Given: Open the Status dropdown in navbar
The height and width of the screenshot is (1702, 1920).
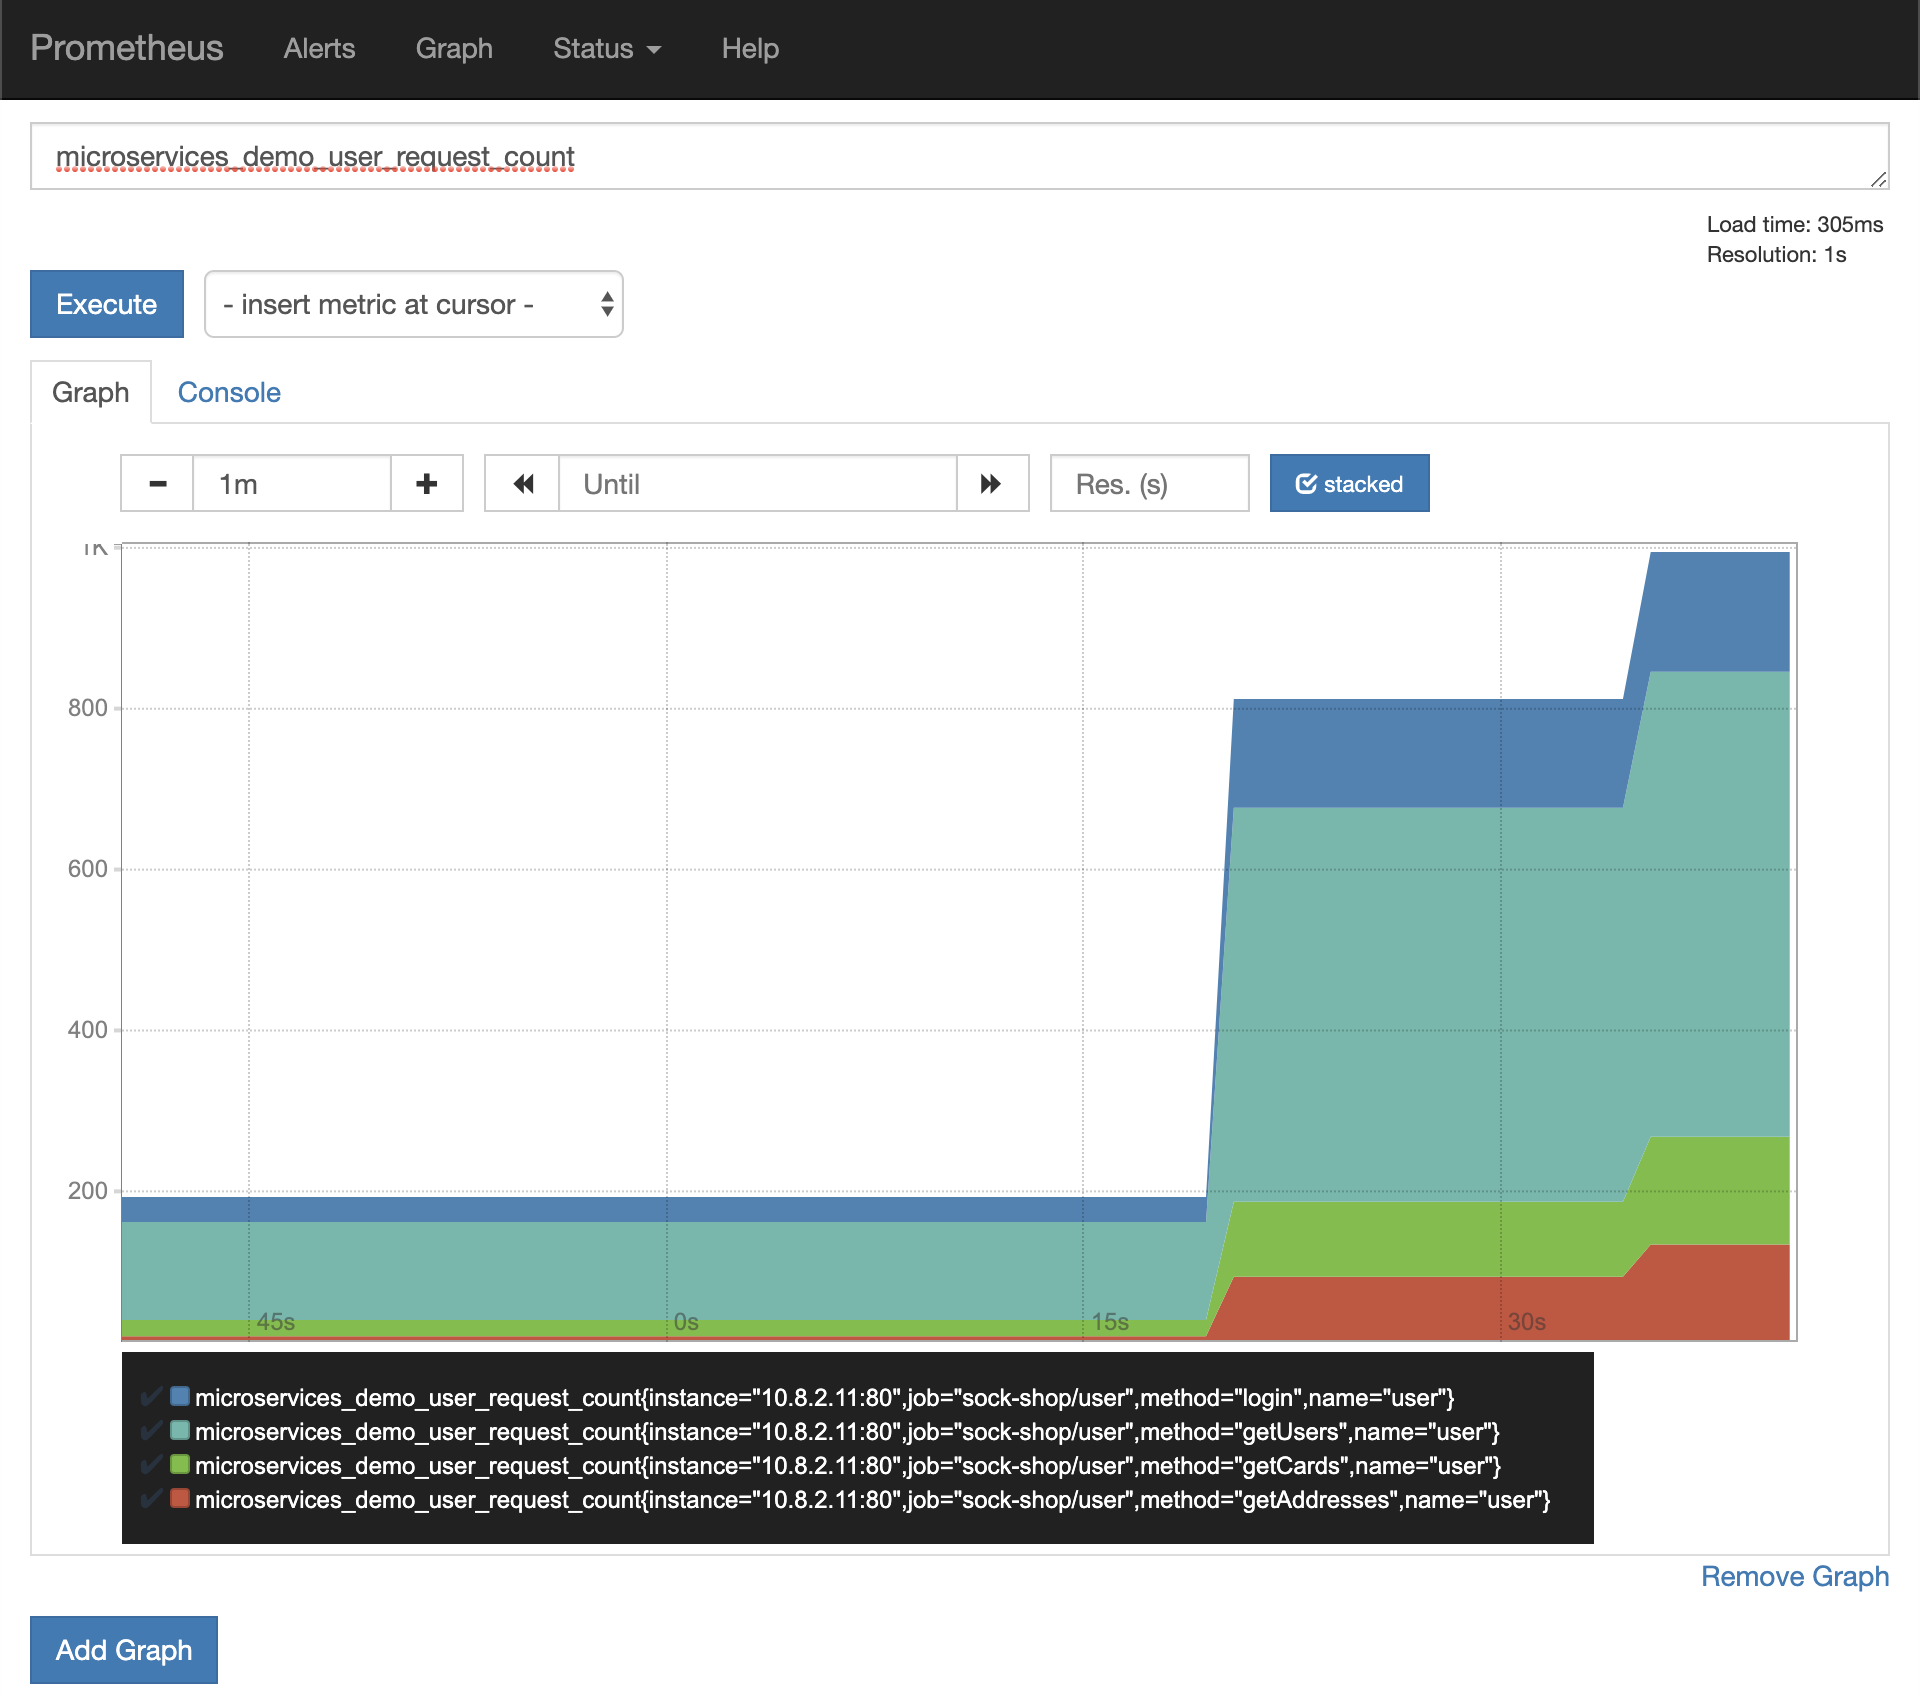Looking at the screenshot, I should click(x=606, y=49).
